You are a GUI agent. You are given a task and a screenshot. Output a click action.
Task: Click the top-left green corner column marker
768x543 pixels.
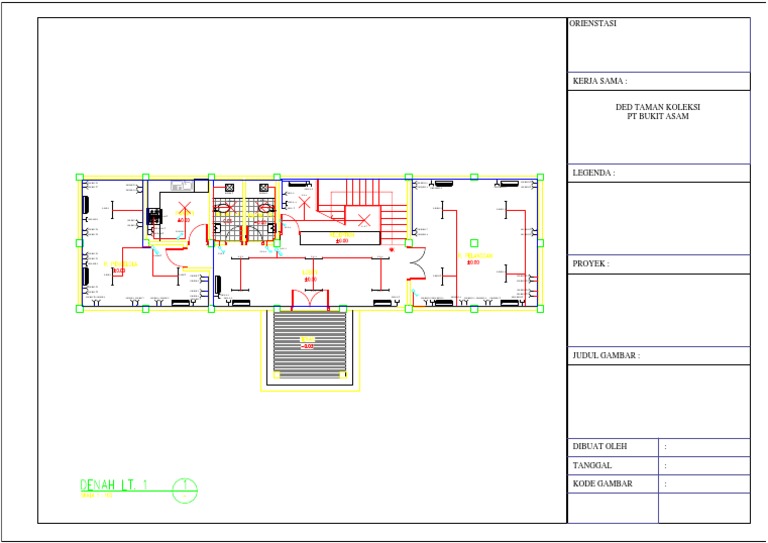click(x=80, y=177)
